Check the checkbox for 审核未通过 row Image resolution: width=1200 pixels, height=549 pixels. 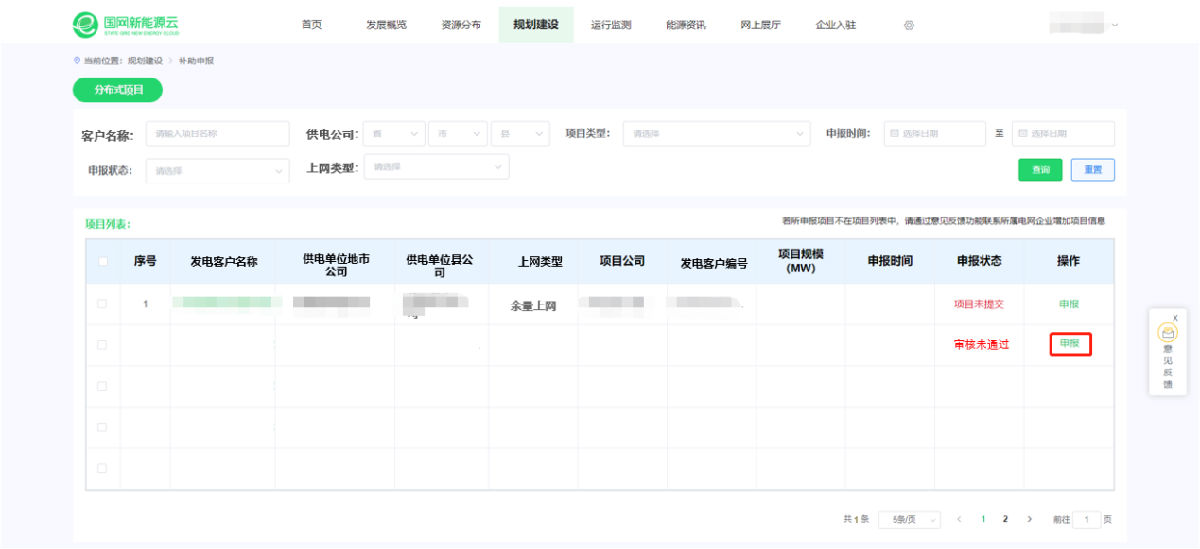[102, 345]
